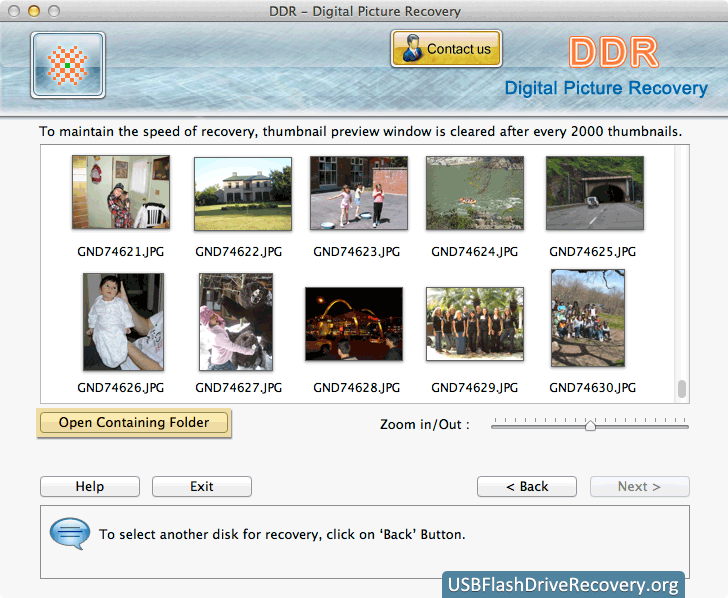Click the 'To select another disk' hint text
The width and height of the screenshot is (728, 598).
(x=282, y=534)
